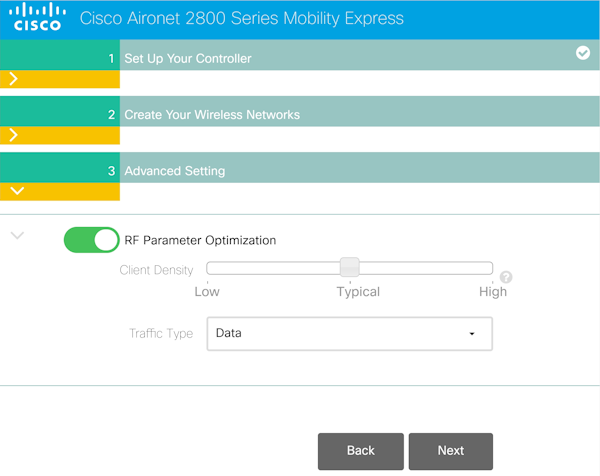Click the Client Density label
Screen dimensions: 600x476
(157, 270)
